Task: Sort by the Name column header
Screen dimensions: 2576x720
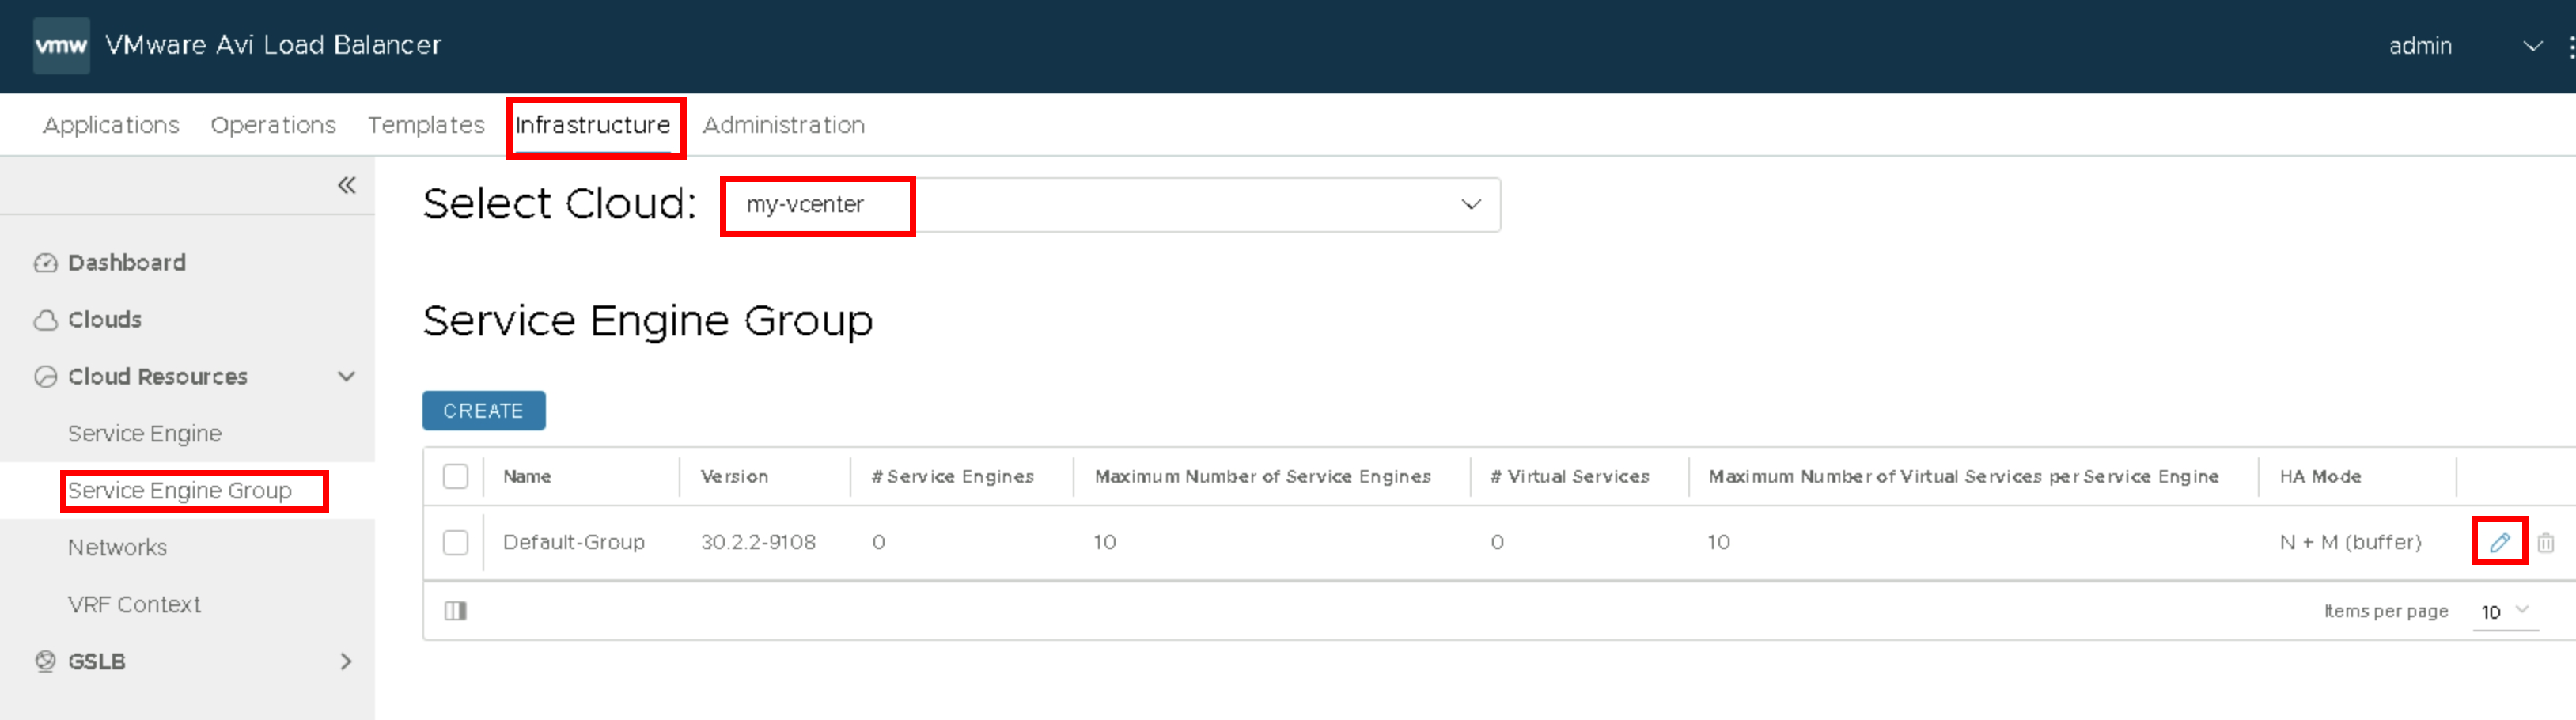Action: coord(527,476)
